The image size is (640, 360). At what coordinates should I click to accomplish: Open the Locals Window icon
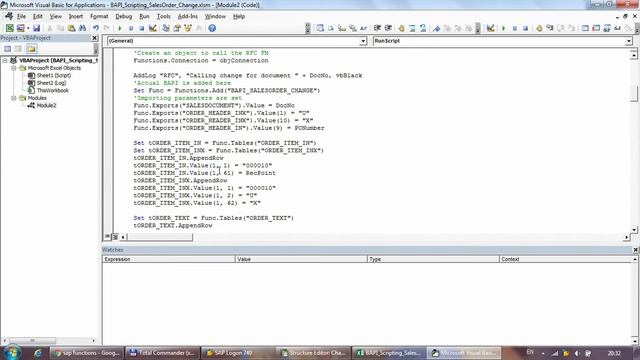pyautogui.click(x=585, y=28)
